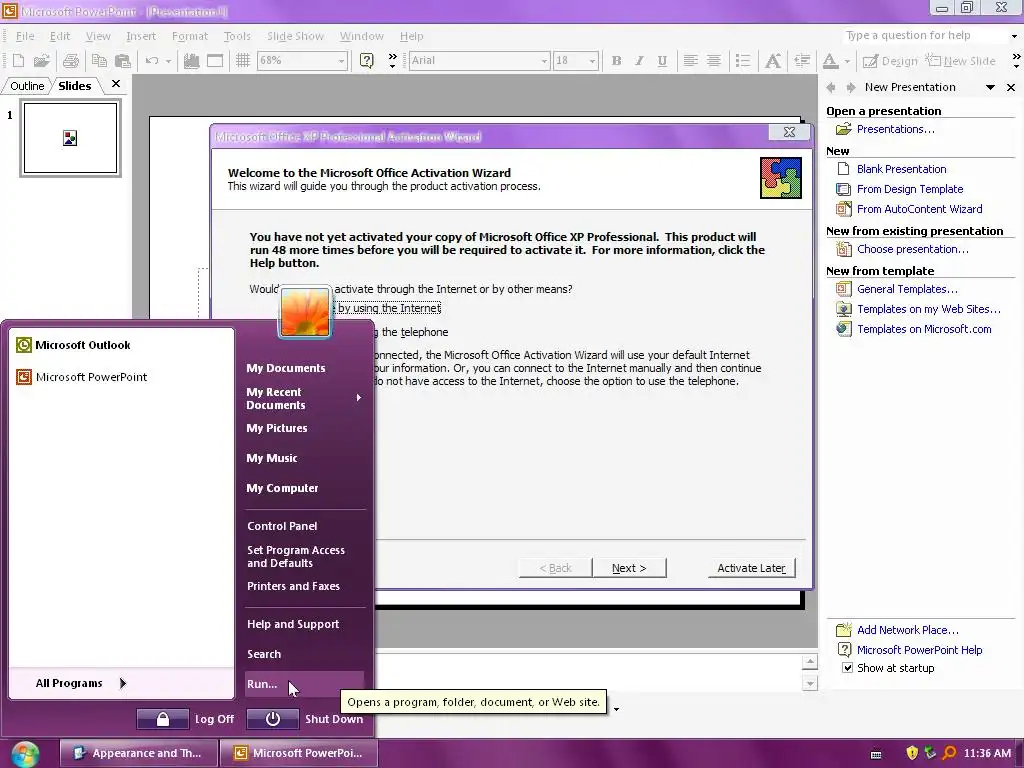Click the Forward arrow in task pane
The image size is (1024, 768).
pos(850,87)
